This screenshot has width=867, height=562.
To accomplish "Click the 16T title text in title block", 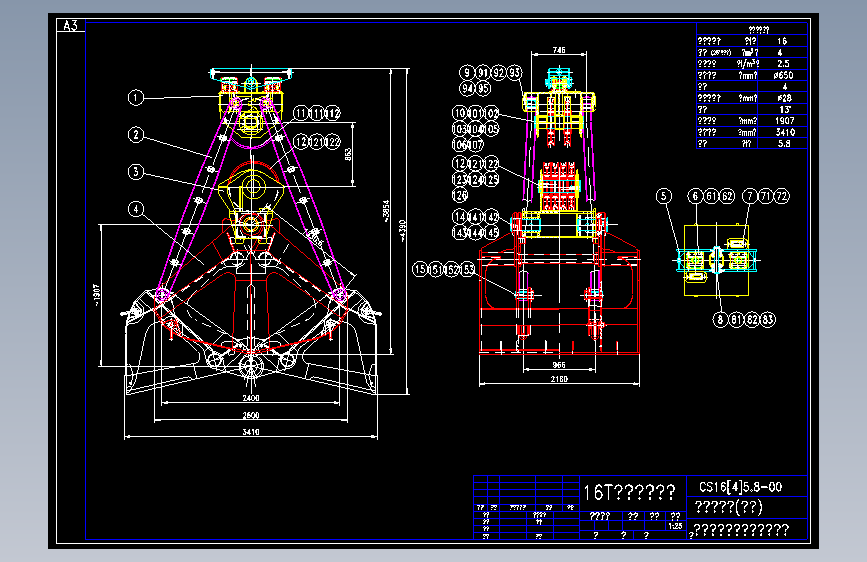I will coord(629,492).
